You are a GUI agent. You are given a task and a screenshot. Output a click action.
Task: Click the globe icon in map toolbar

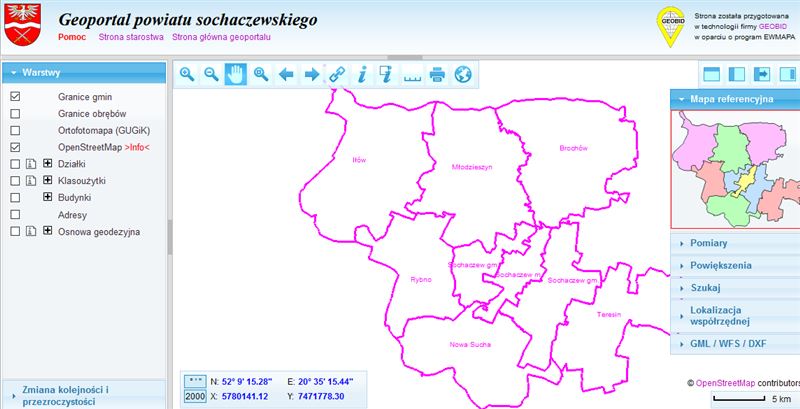(462, 74)
